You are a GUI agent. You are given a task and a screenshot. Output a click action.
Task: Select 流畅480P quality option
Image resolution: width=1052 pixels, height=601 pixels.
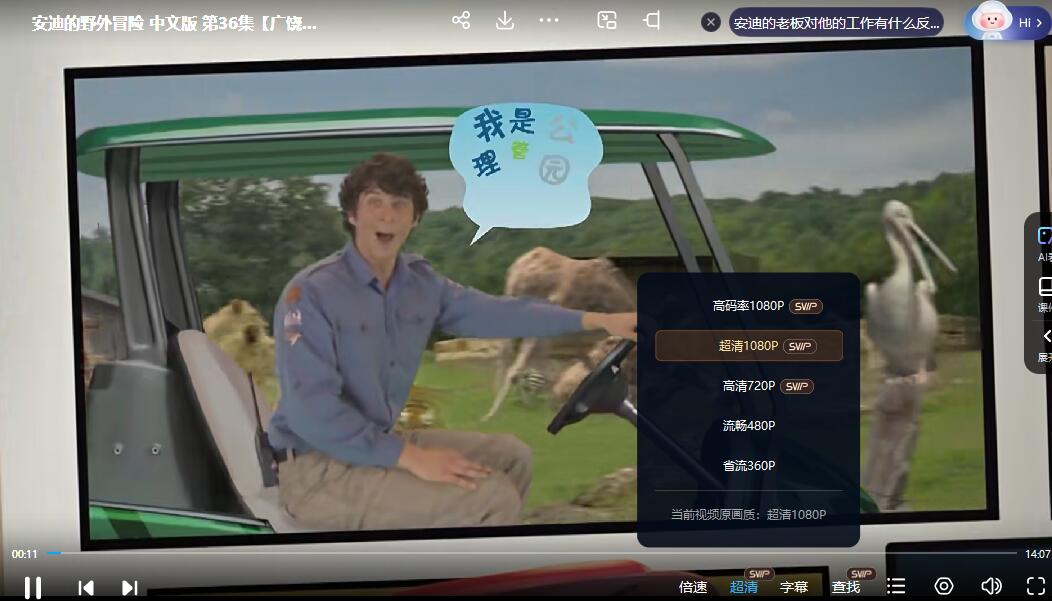pos(749,425)
